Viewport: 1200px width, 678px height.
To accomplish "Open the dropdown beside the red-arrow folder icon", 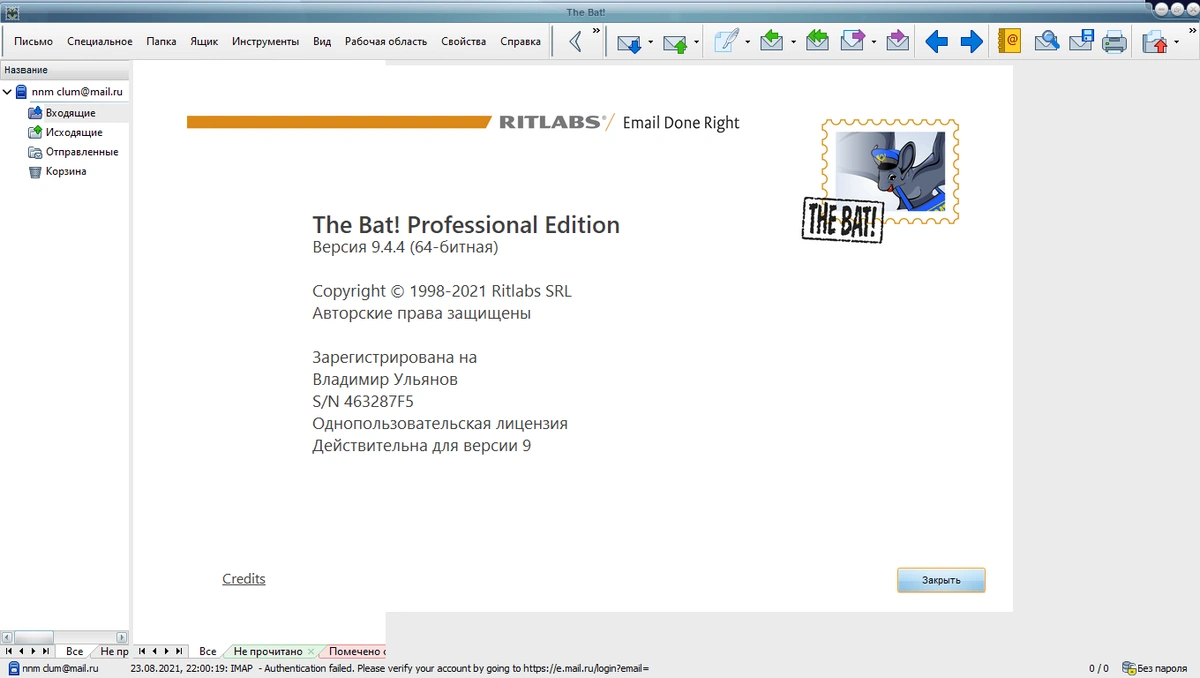I will (x=1176, y=42).
